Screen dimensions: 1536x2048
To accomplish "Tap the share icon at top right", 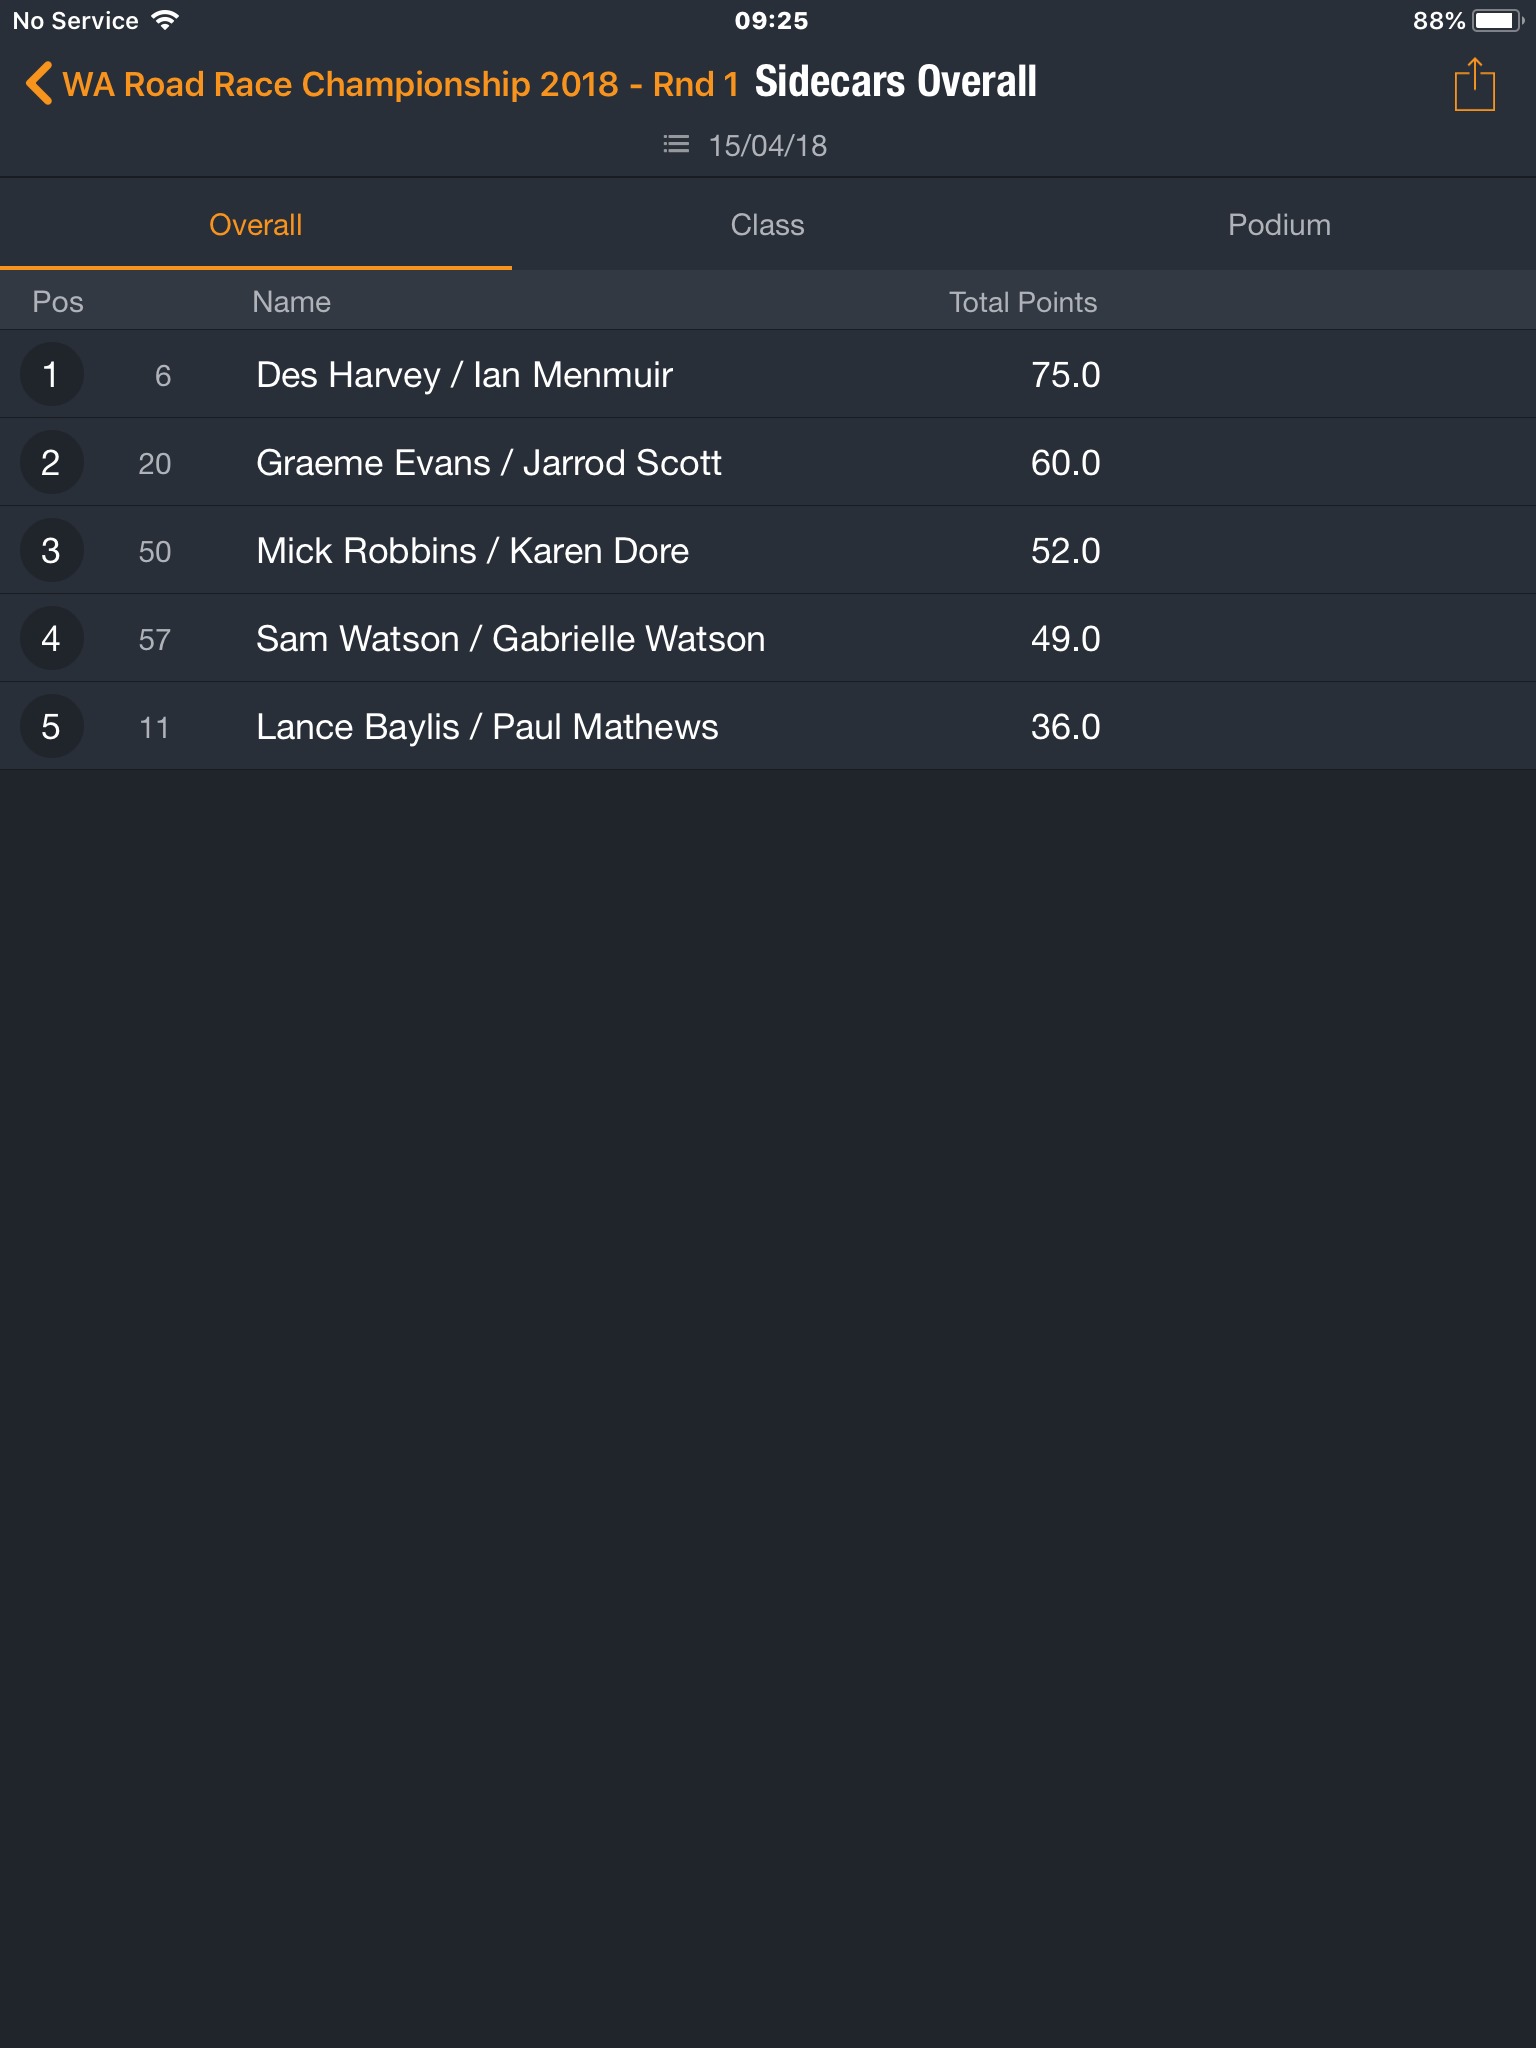I will coord(1474,84).
